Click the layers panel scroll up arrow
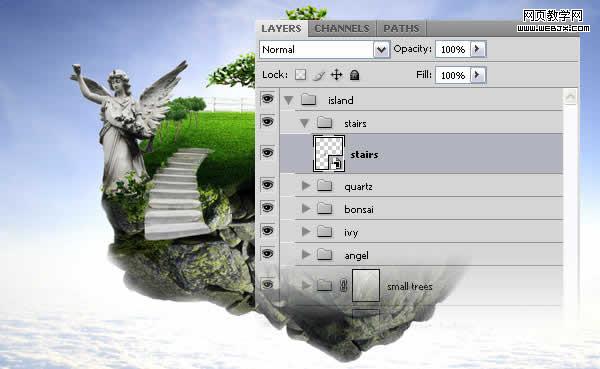600x369 pixels. pyautogui.click(x=570, y=97)
